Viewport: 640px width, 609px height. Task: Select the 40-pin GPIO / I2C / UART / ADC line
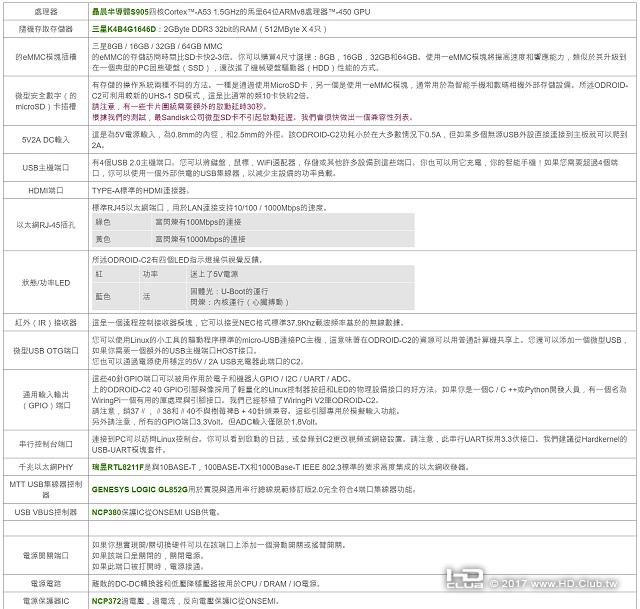[x=222, y=379]
